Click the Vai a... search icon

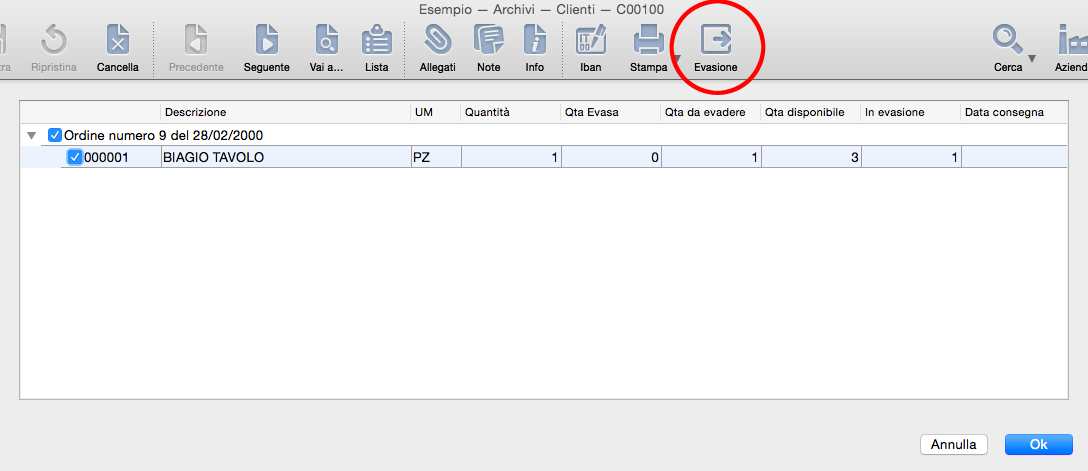326,40
